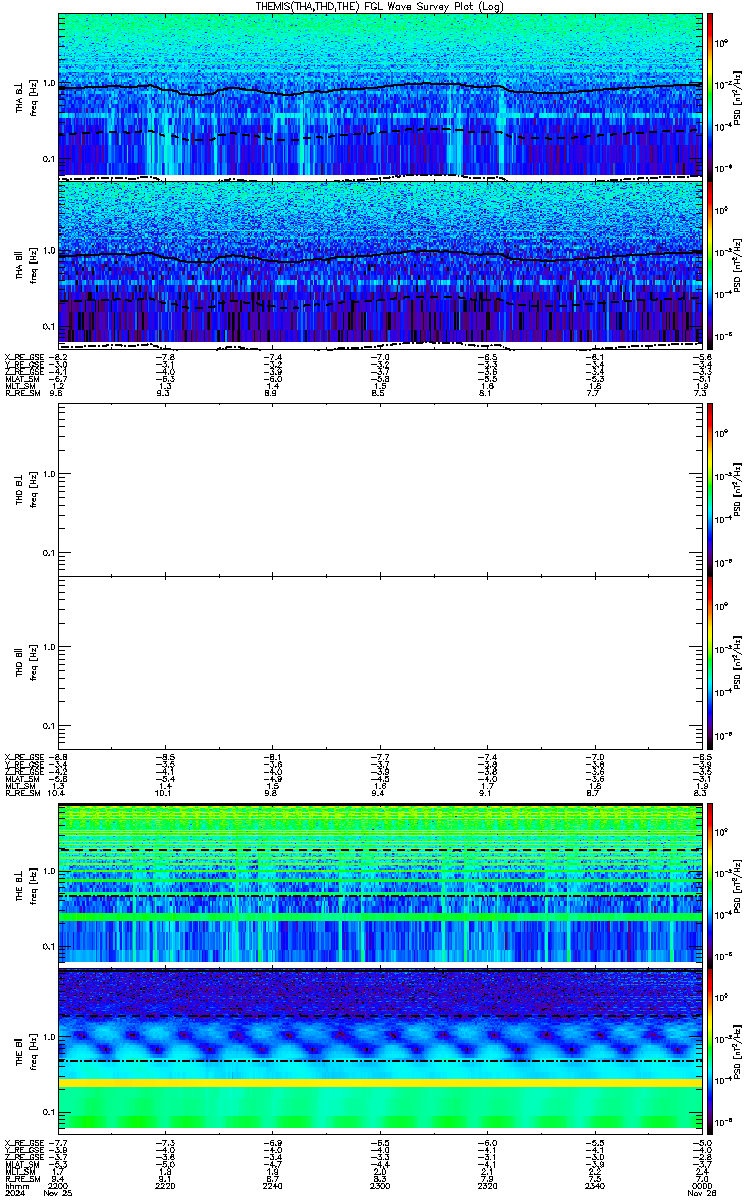750x1200 pixels.
Task: Click the 2340 time tick label
Action: click(594, 1186)
